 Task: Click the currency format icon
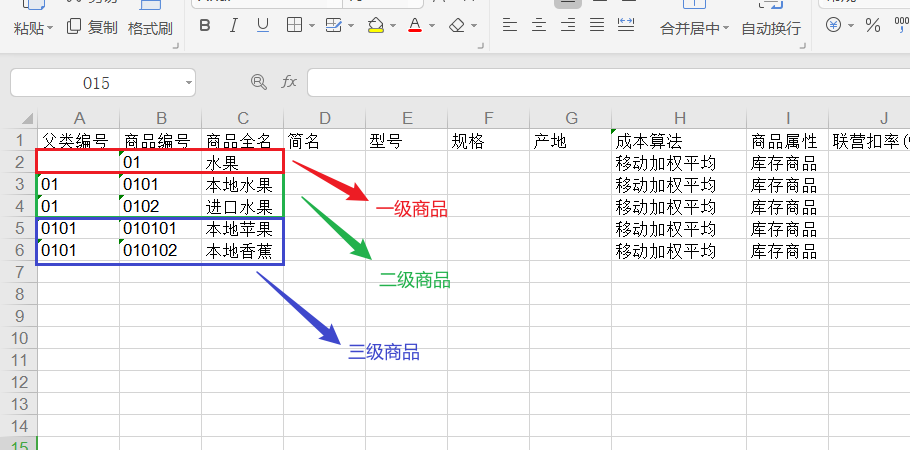[833, 25]
